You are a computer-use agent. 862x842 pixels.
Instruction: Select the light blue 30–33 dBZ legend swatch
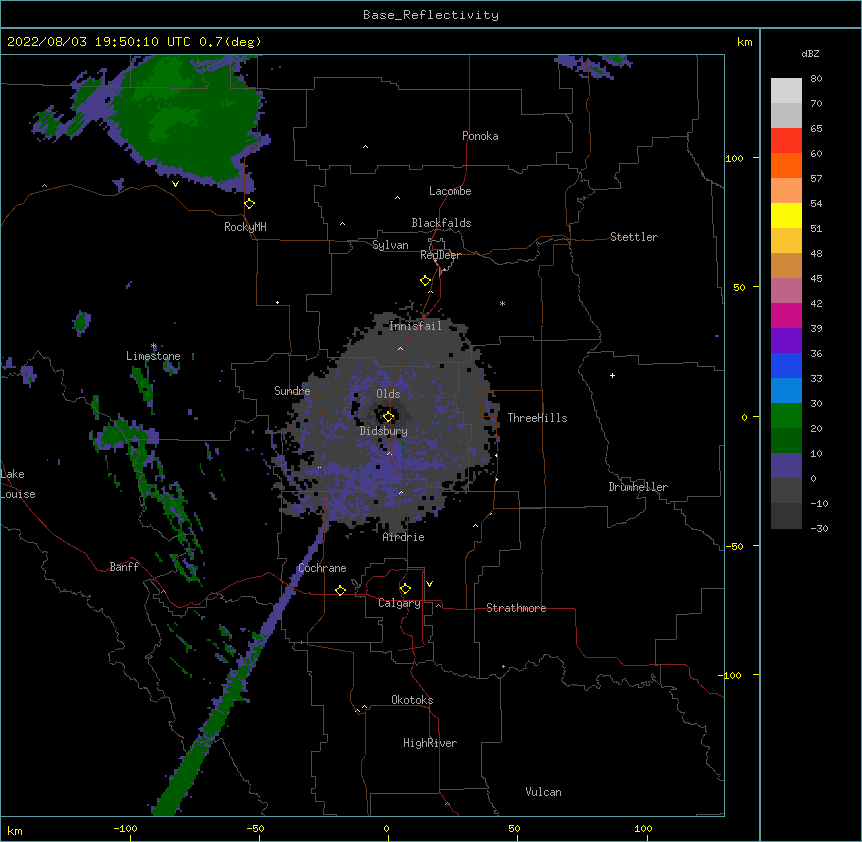(786, 391)
